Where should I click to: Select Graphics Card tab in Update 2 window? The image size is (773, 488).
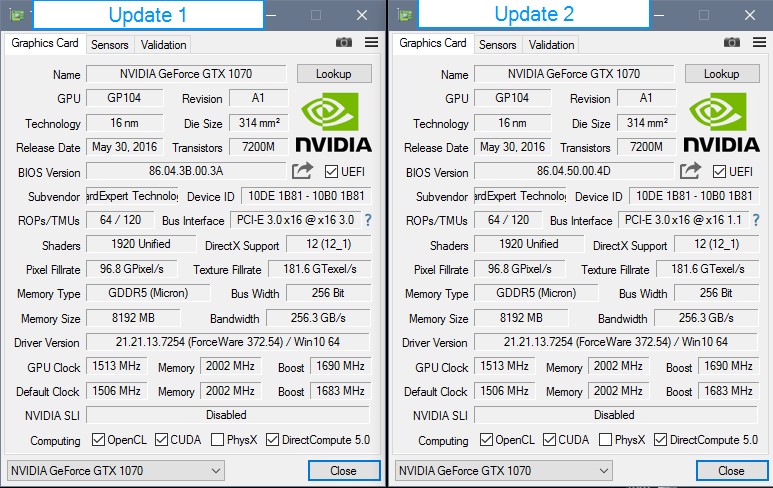click(433, 43)
